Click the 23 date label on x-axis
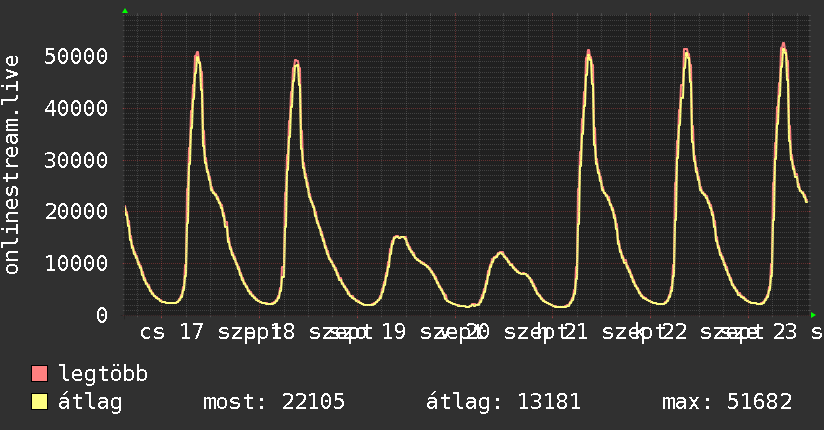824x430 pixels. click(785, 332)
